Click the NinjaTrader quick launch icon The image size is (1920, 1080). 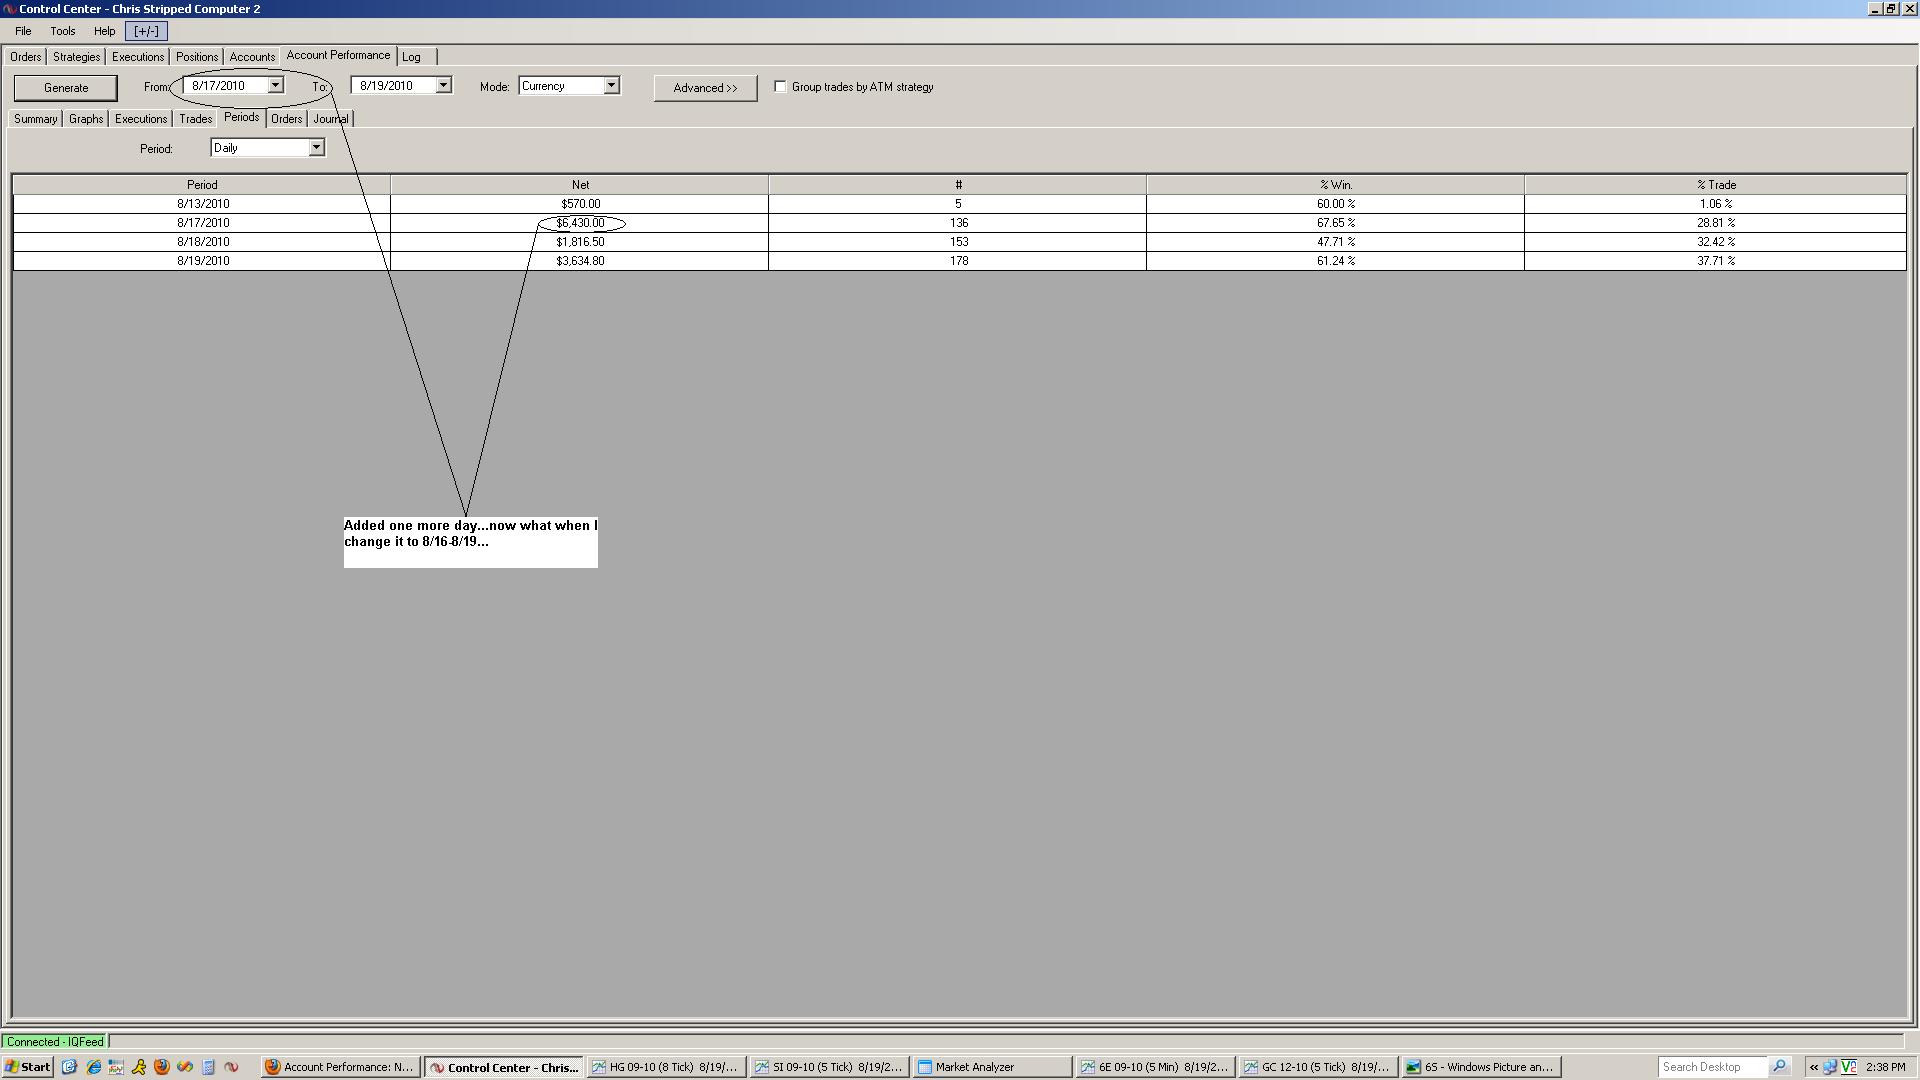(231, 1067)
